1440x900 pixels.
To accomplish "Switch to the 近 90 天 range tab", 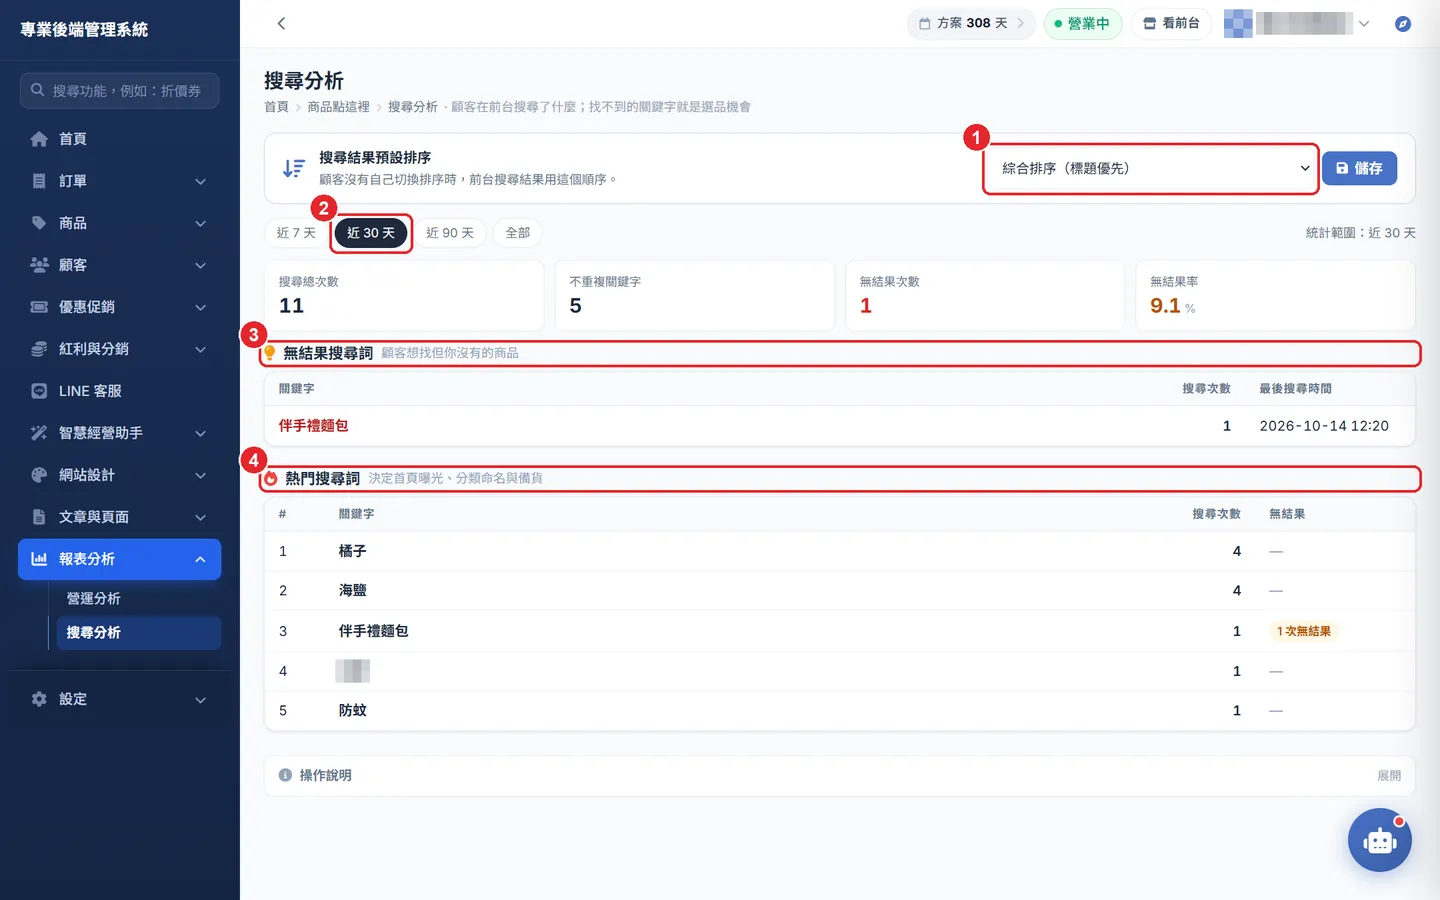I will pyautogui.click(x=450, y=233).
